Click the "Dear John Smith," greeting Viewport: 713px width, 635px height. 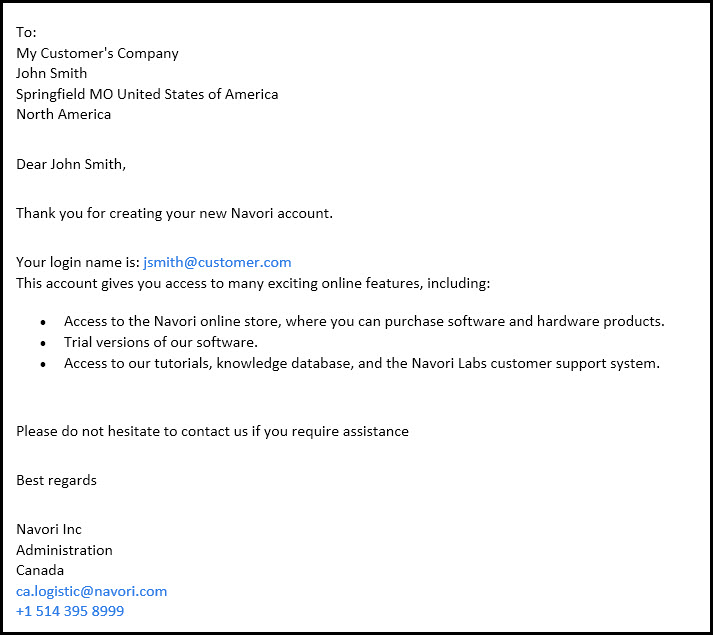pyautogui.click(x=71, y=164)
